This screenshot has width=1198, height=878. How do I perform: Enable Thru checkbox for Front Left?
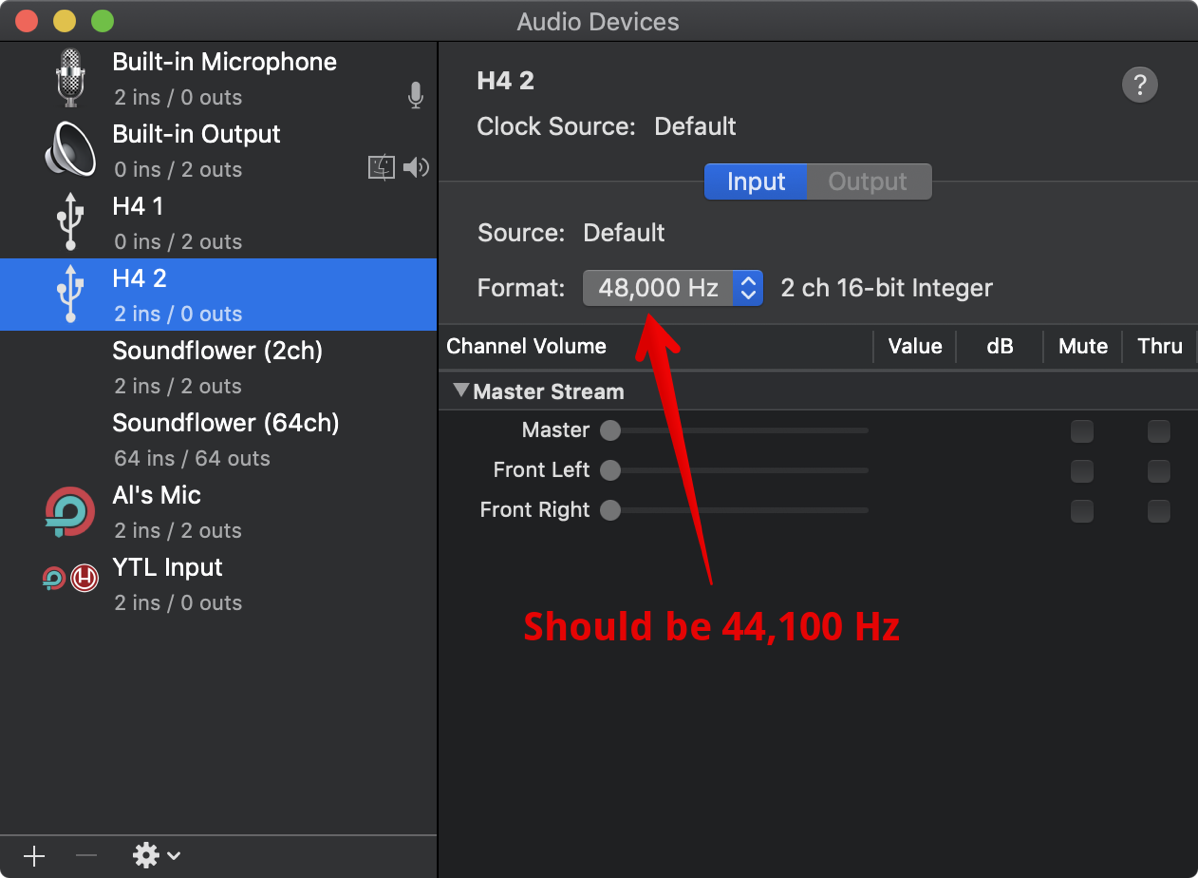1159,471
